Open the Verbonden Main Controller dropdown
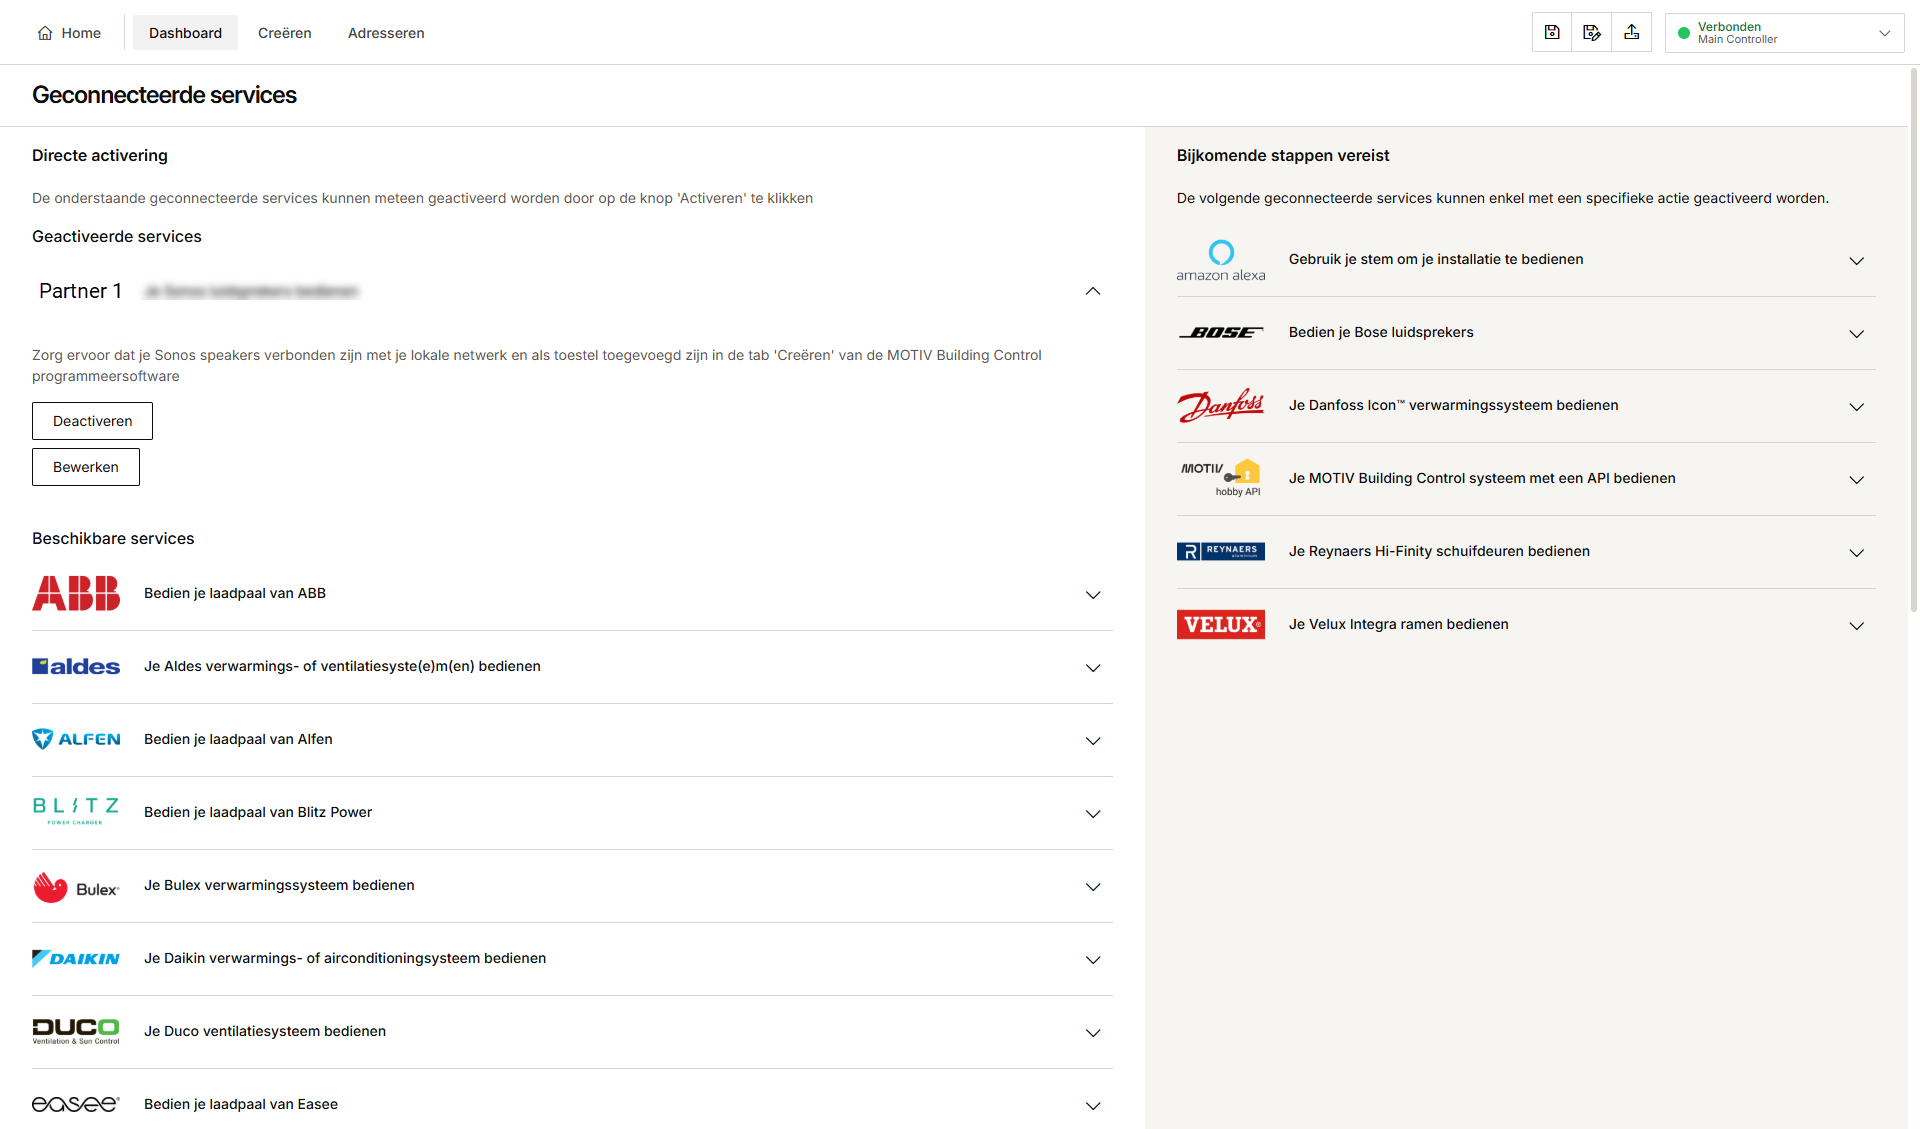Viewport: 1920px width, 1129px height. [x=1784, y=33]
